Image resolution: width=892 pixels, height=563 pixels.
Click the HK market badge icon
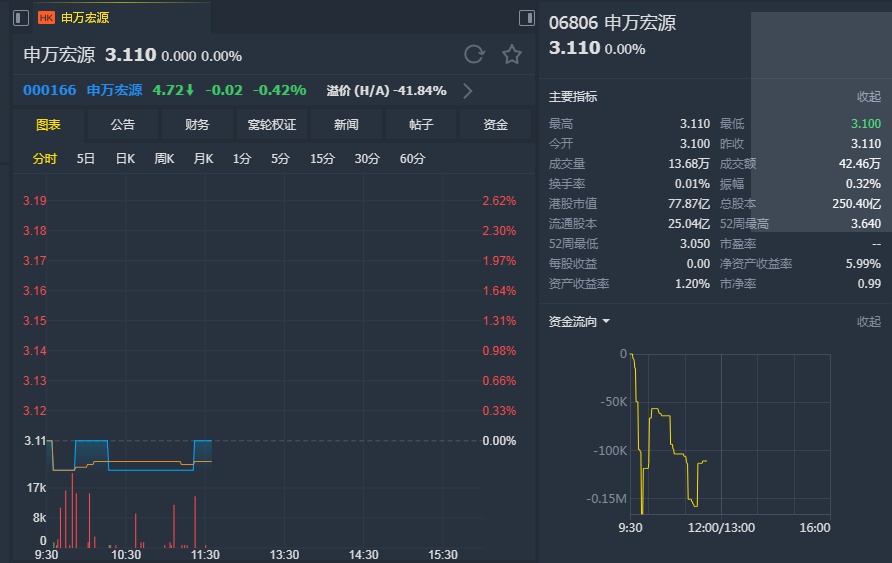(x=46, y=18)
